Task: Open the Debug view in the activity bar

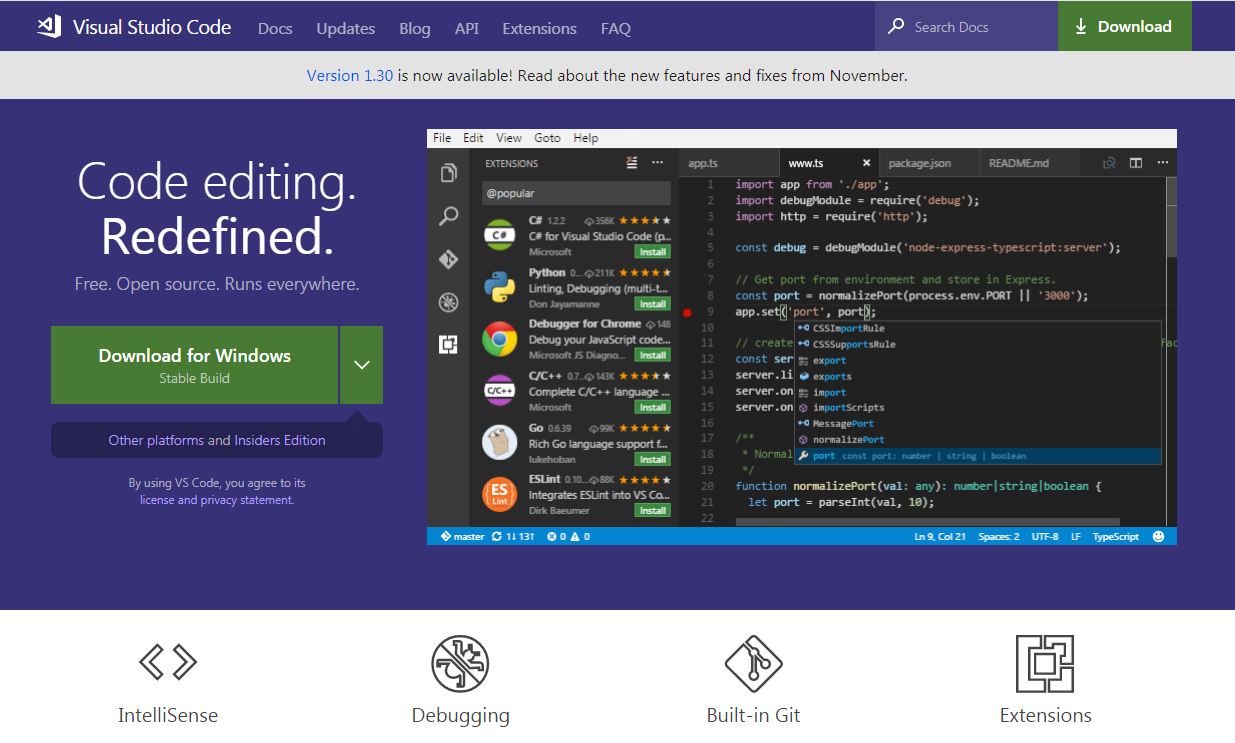Action: pos(449,302)
